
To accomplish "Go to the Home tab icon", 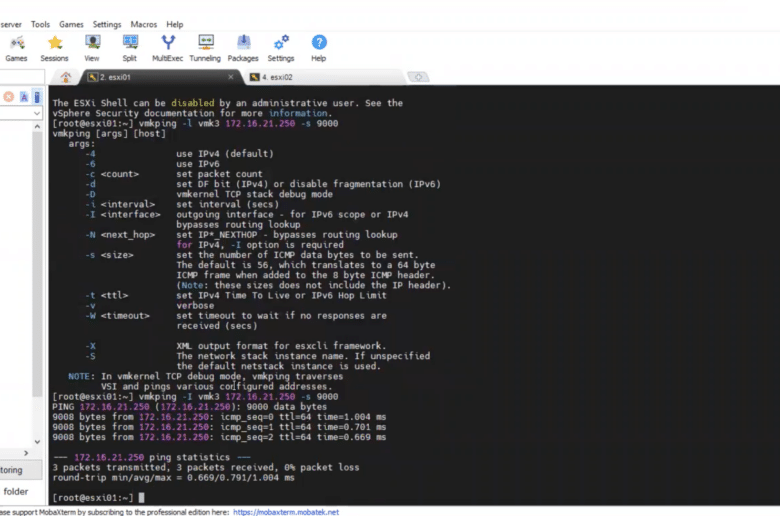I will click(x=66, y=77).
